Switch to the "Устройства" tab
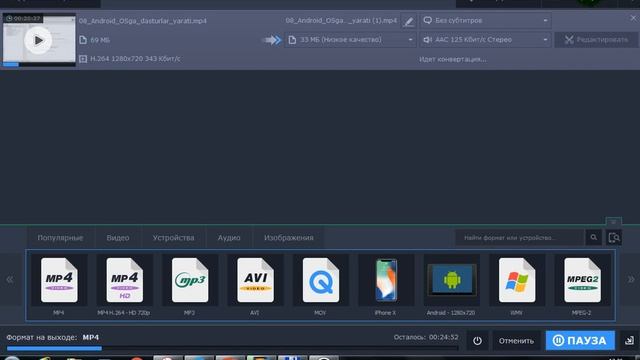The image size is (640, 360). coord(173,238)
